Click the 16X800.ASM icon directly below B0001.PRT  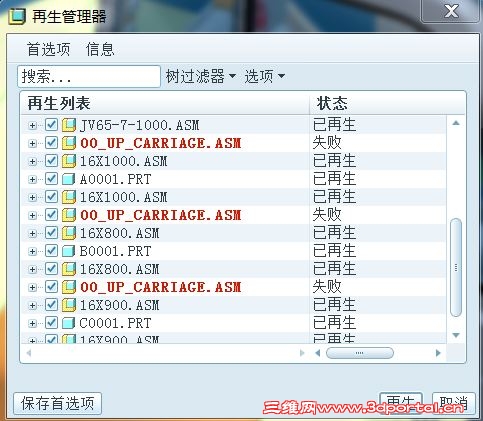point(69,269)
